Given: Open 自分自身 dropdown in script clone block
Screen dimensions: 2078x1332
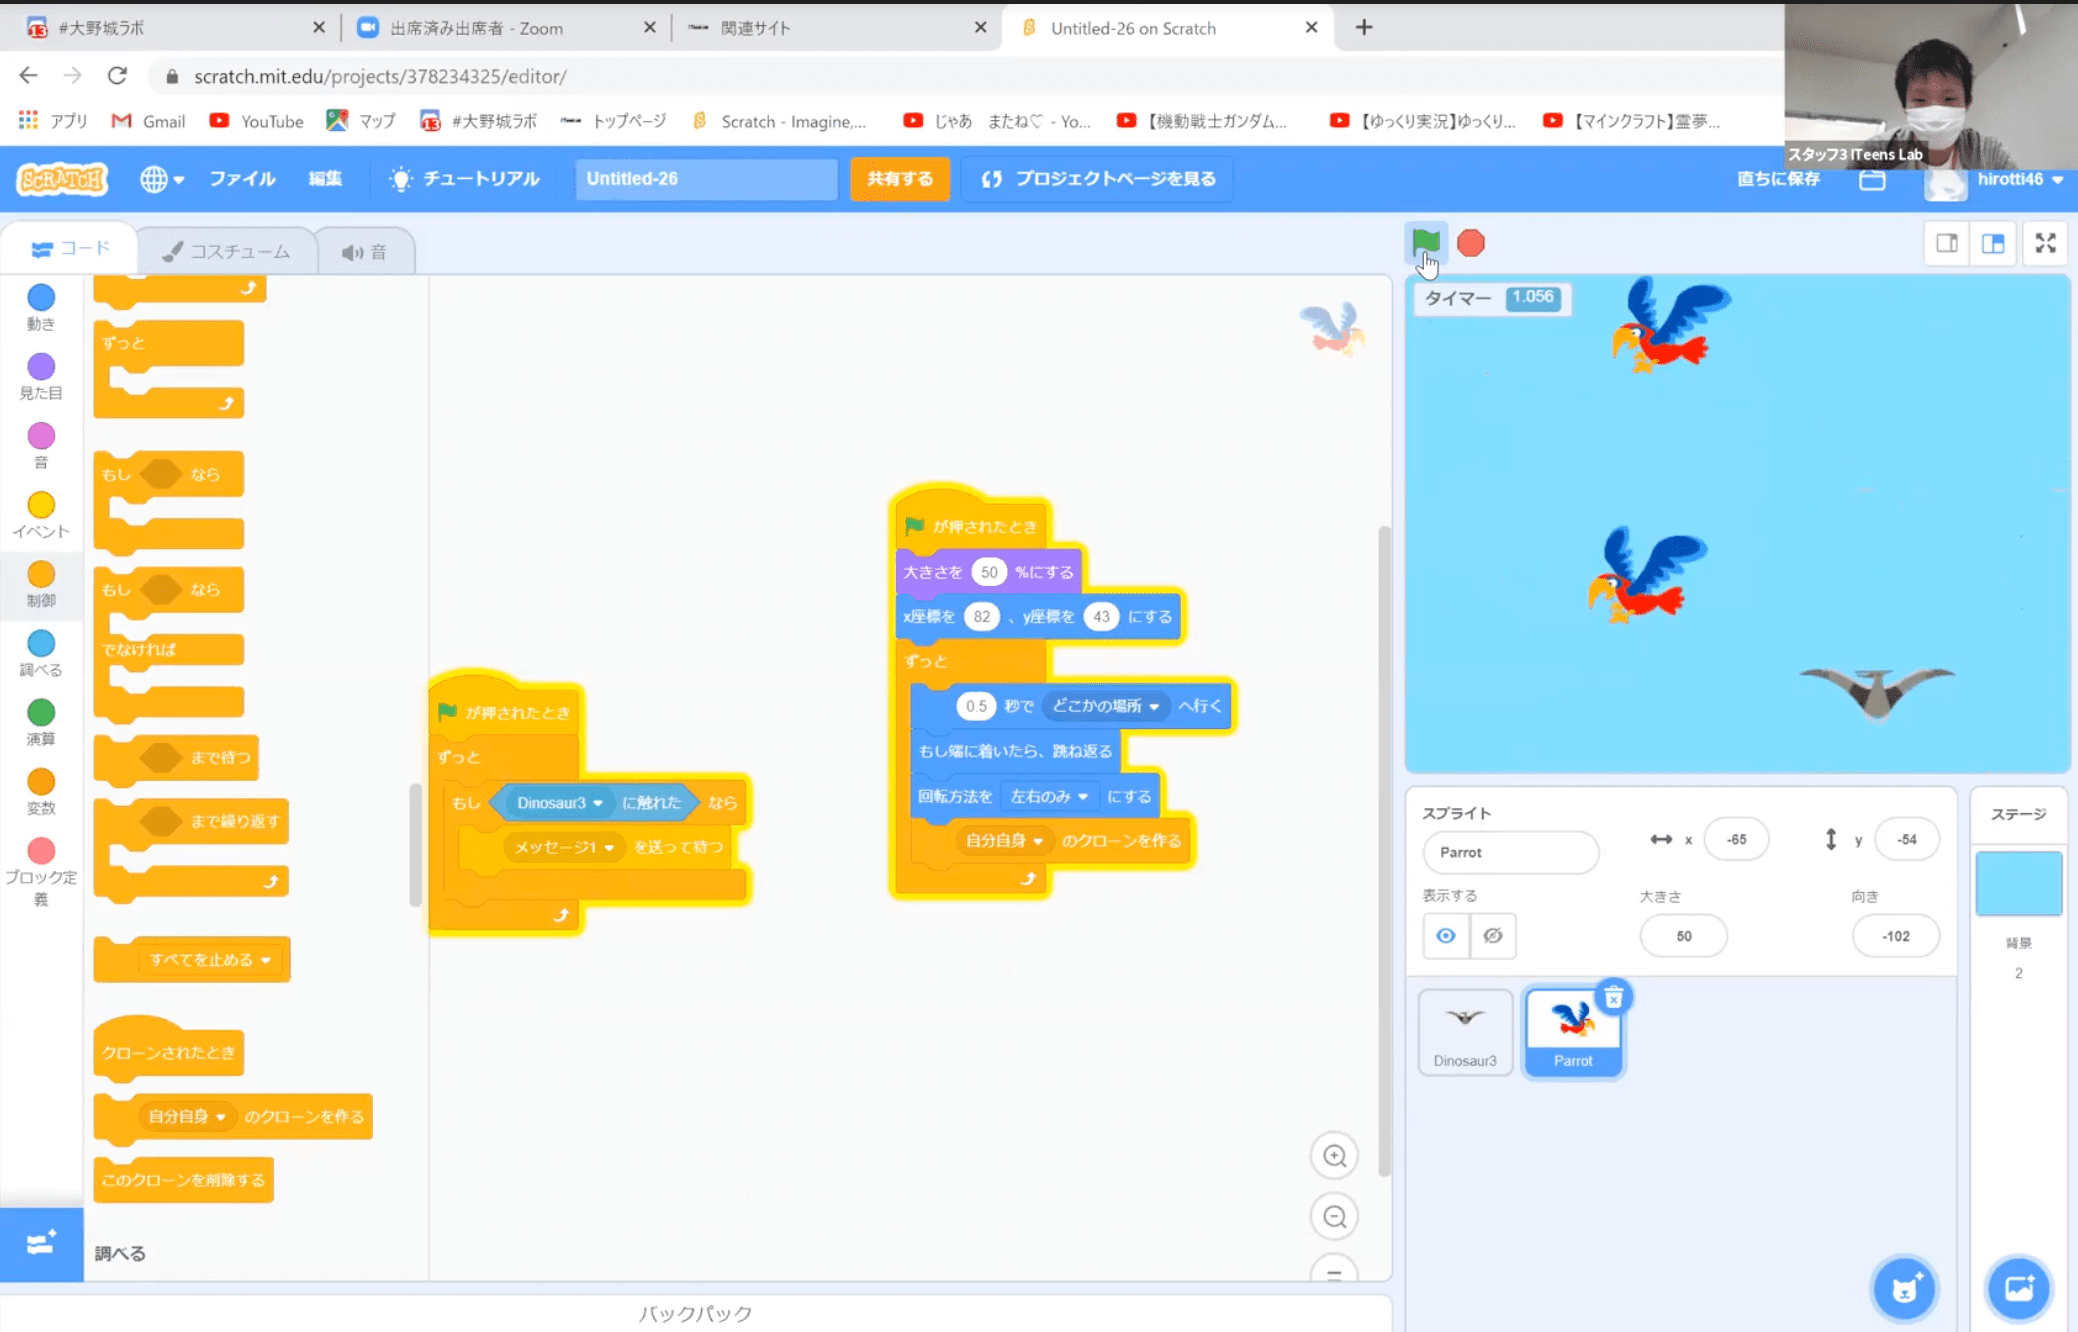Looking at the screenshot, I should [x=1003, y=841].
